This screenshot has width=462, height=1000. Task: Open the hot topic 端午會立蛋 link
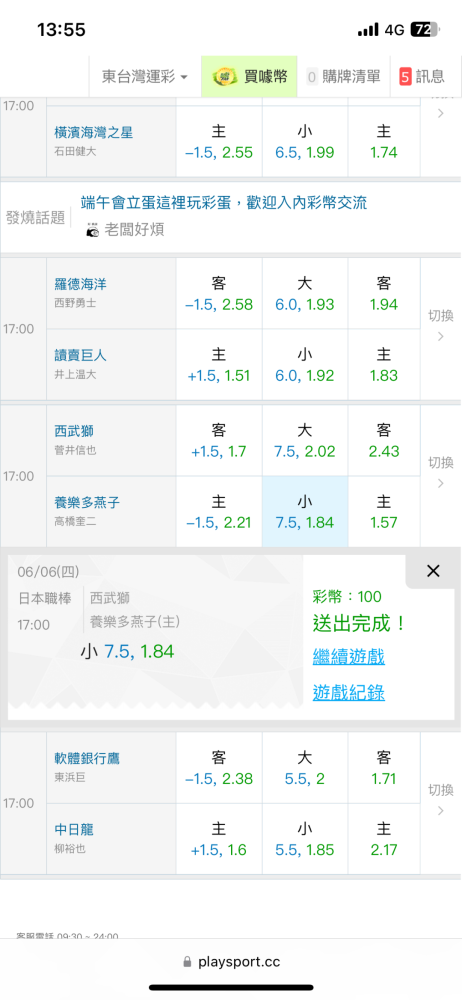(x=224, y=203)
